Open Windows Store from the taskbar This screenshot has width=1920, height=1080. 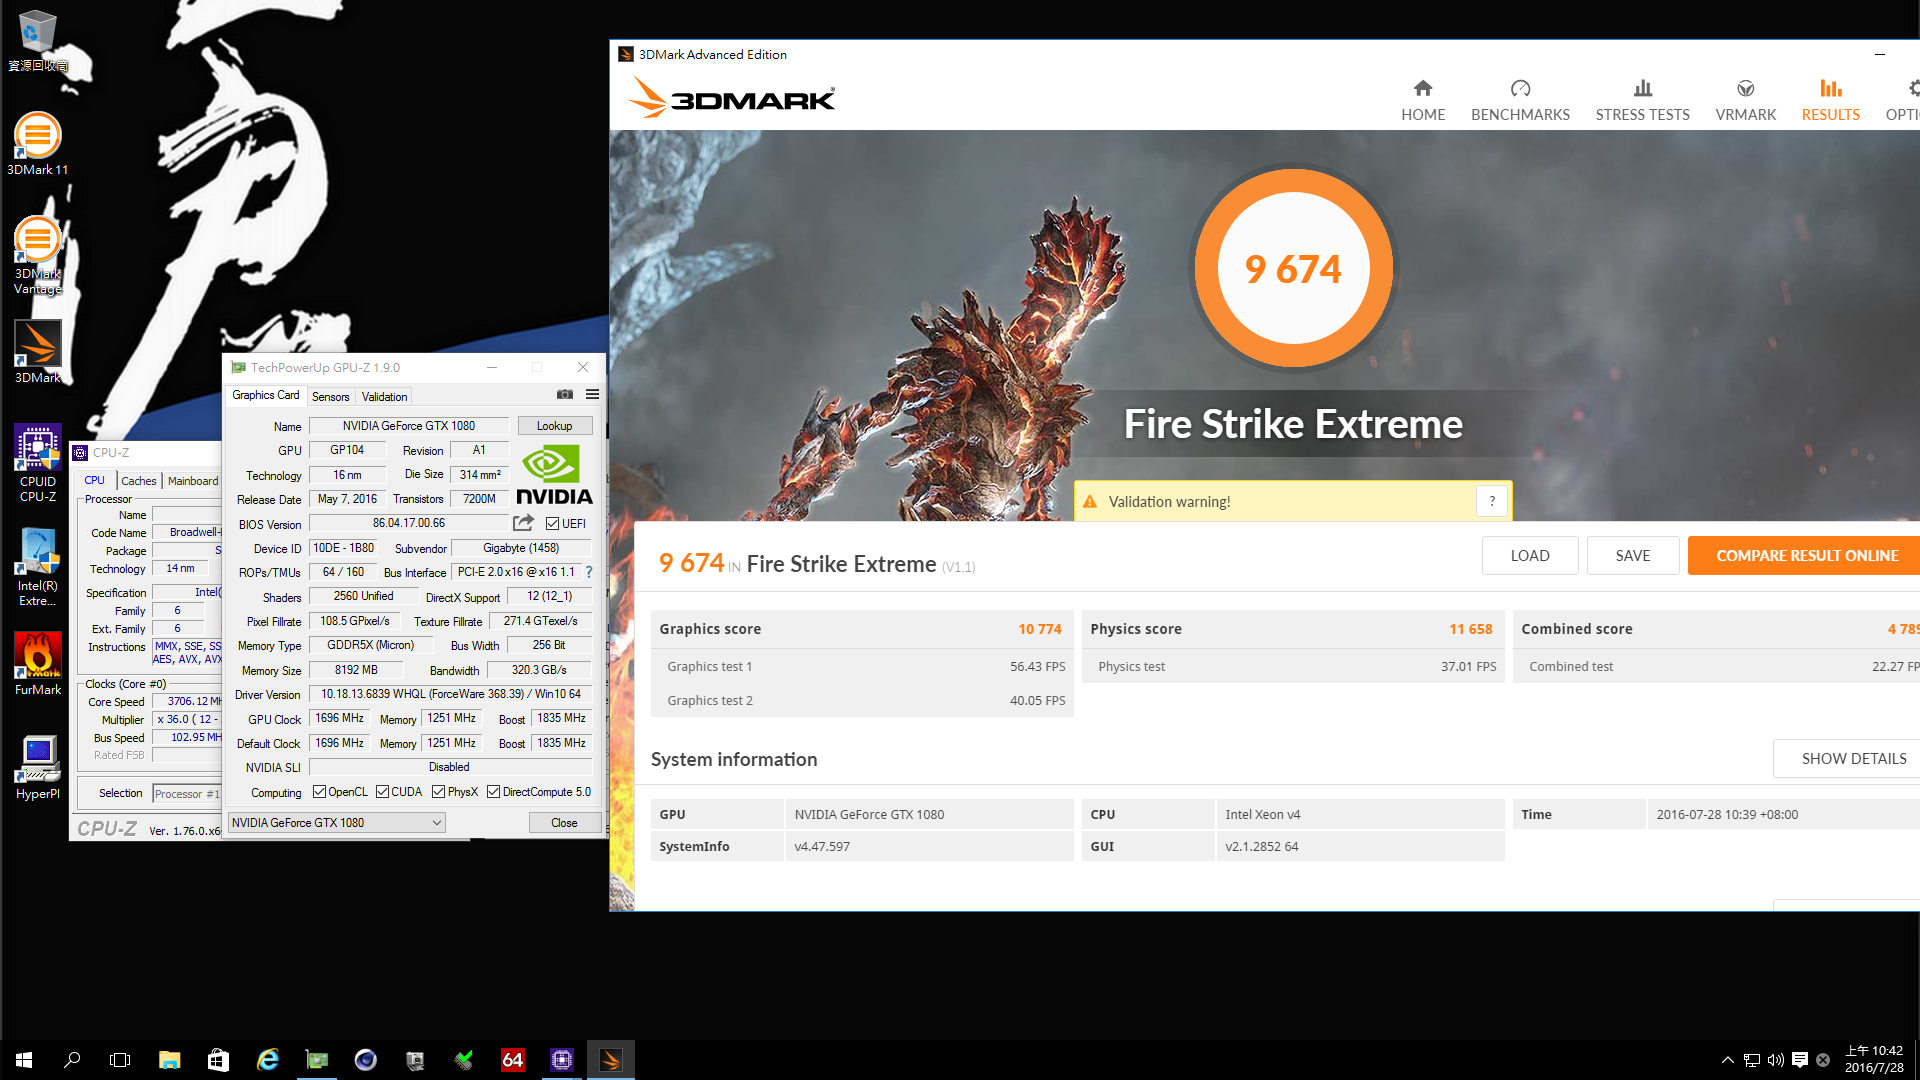(x=218, y=1060)
